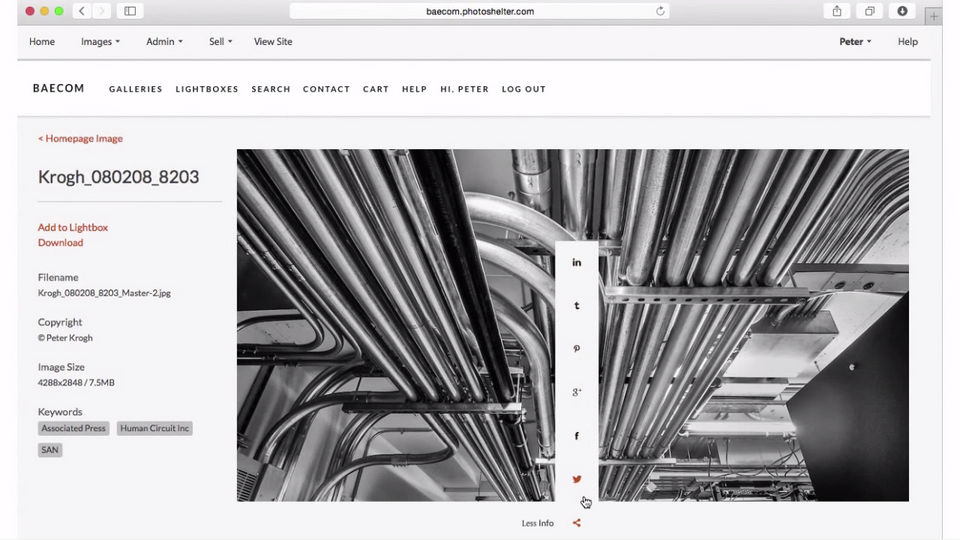Screen dimensions: 960x540
Task: Go to Home in admin bar
Action: click(x=42, y=42)
